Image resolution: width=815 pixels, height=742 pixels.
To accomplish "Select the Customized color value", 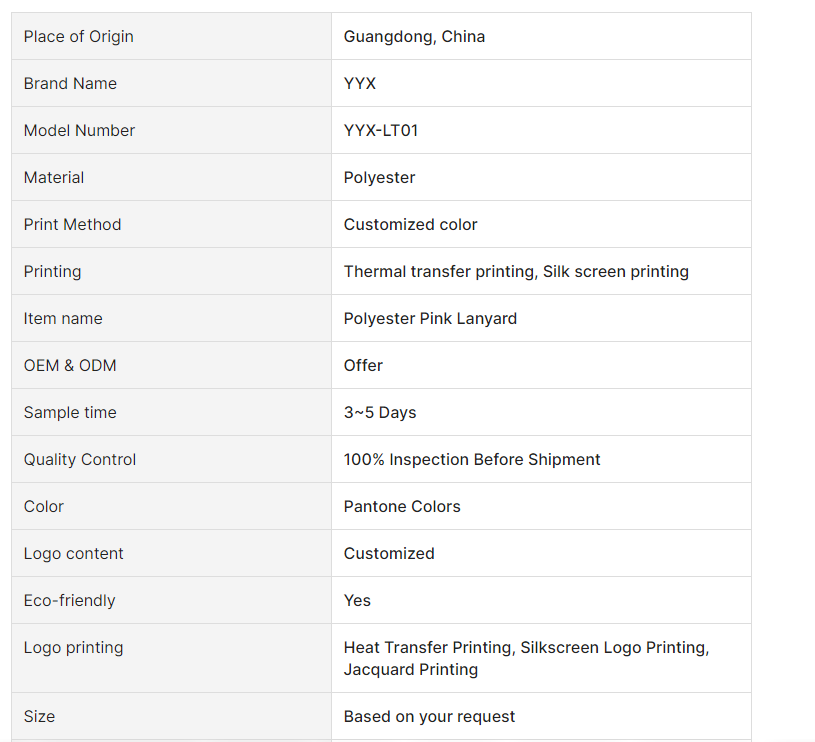I will pyautogui.click(x=410, y=225).
